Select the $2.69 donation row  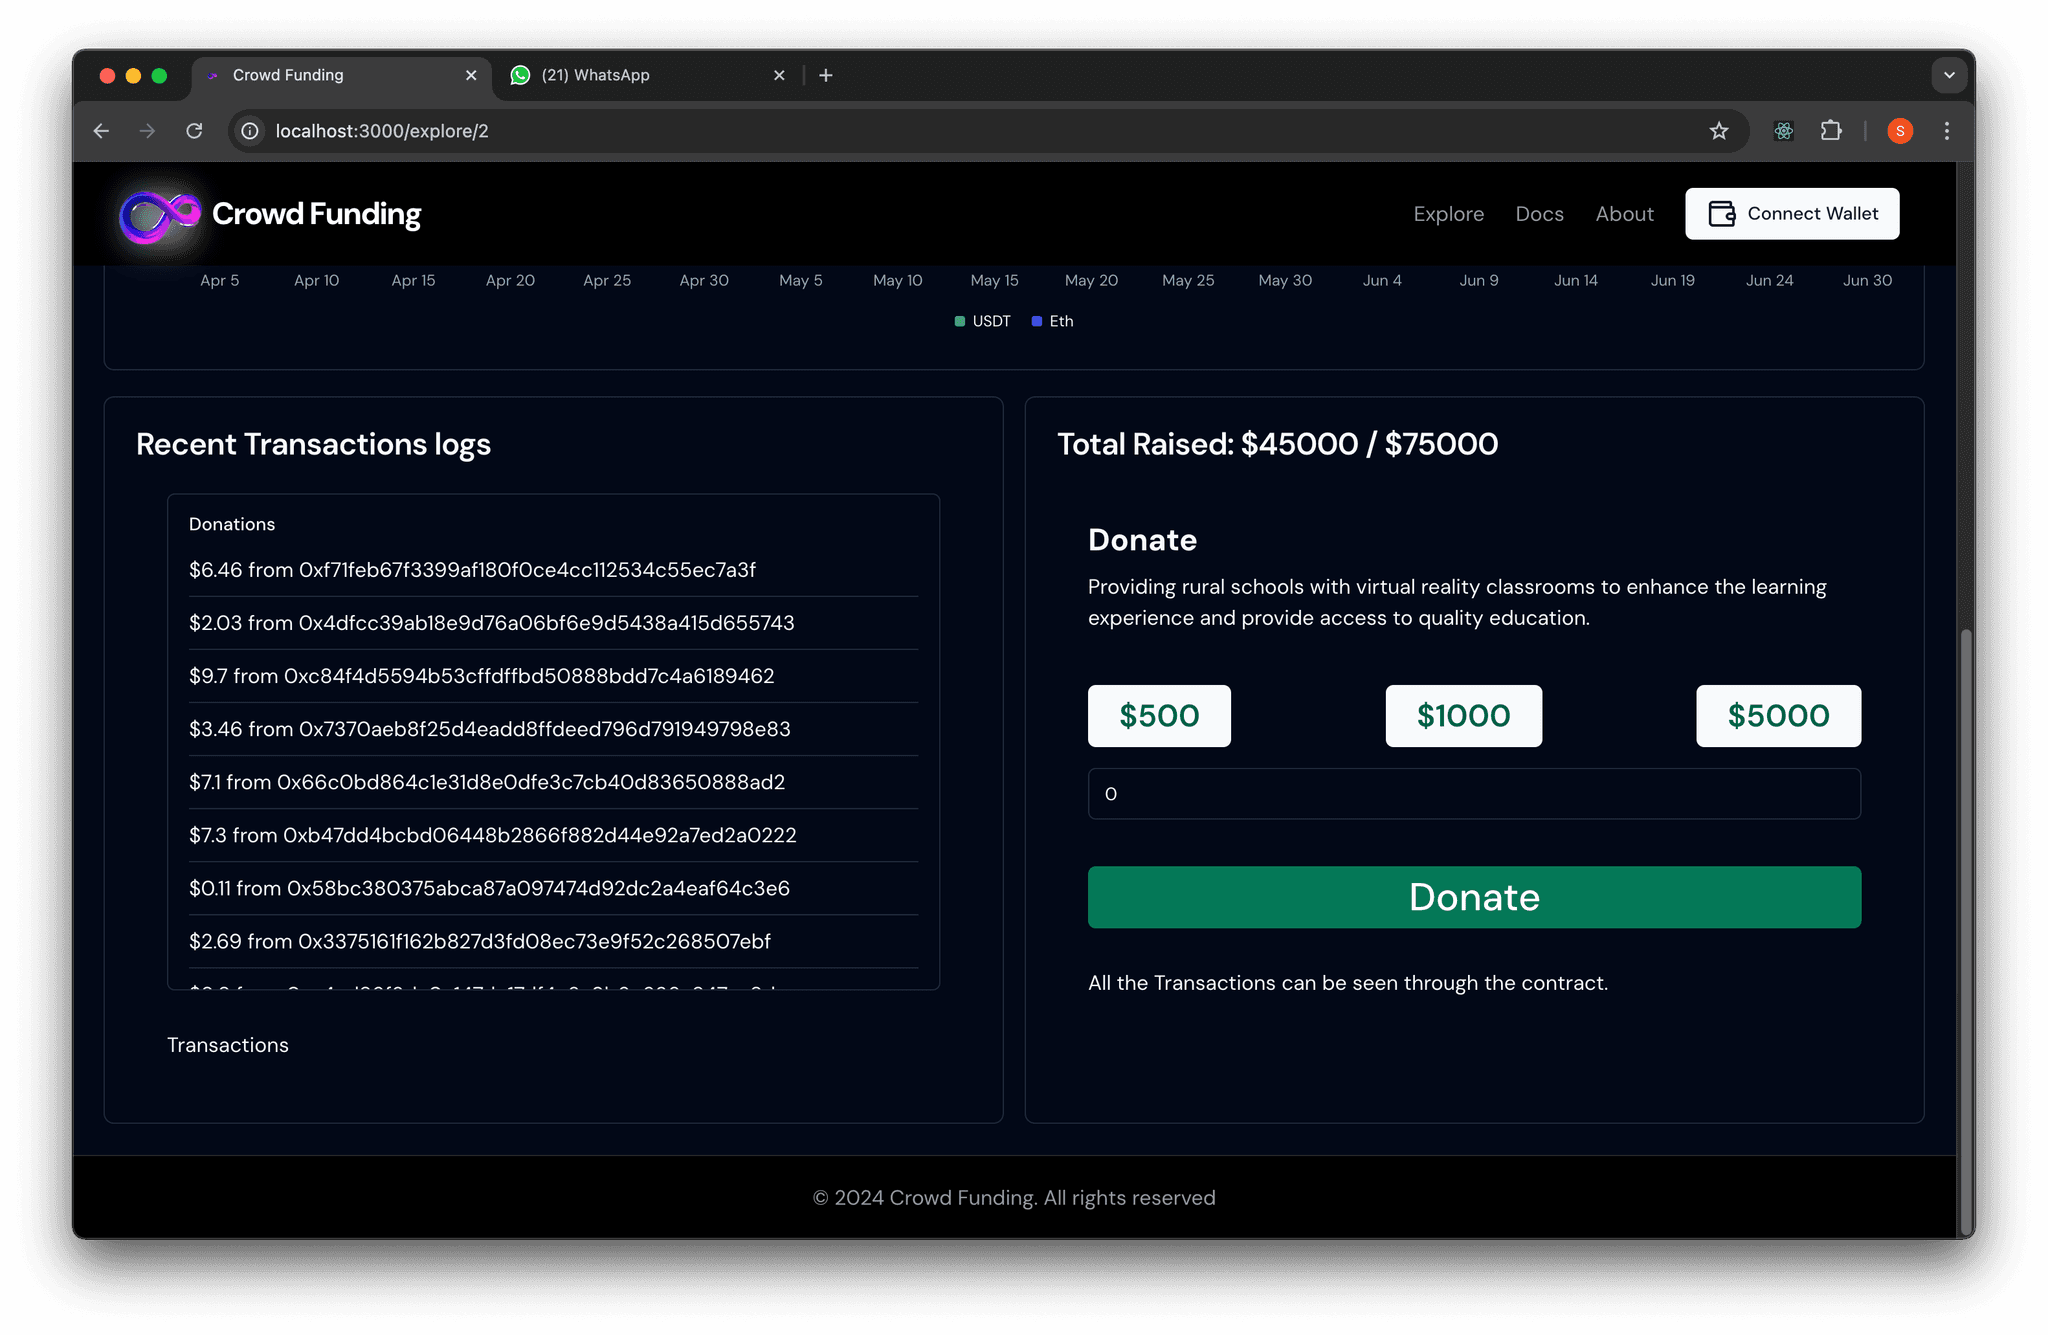click(553, 941)
